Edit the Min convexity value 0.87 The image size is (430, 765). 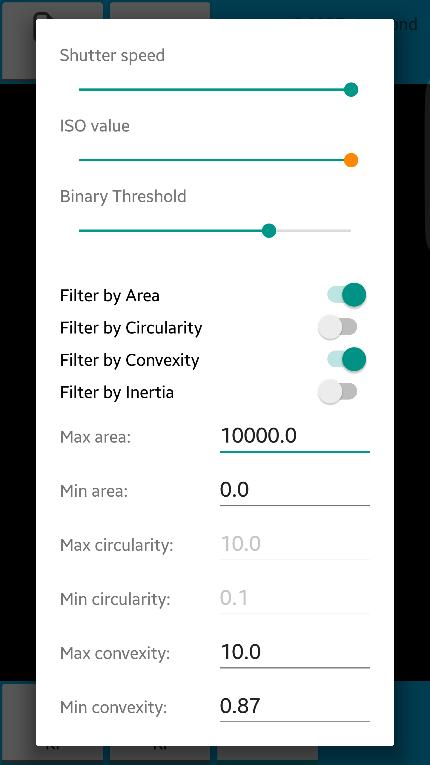(x=295, y=706)
